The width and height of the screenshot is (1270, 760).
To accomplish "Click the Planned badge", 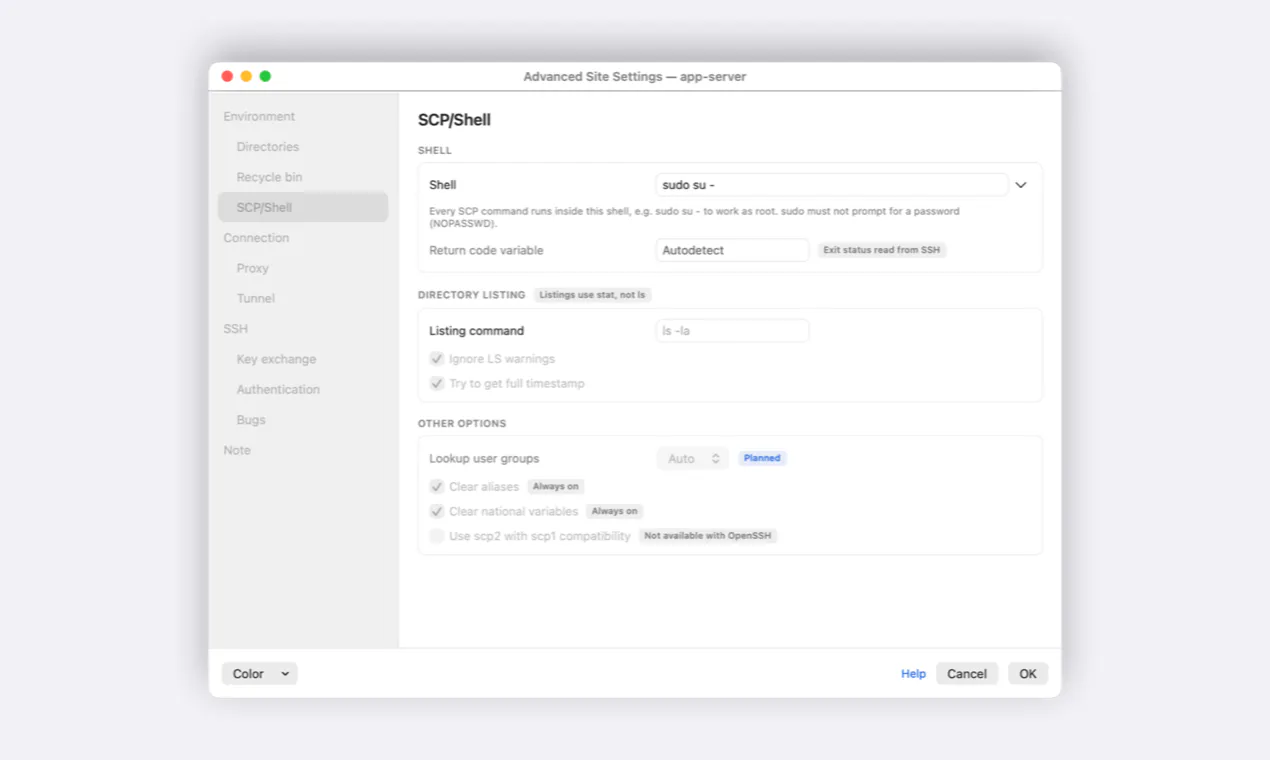I will (x=762, y=458).
